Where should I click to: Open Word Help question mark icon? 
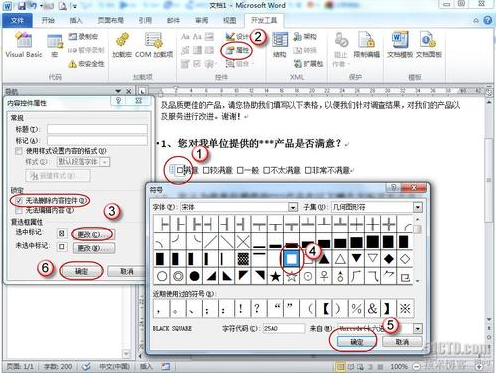487,21
